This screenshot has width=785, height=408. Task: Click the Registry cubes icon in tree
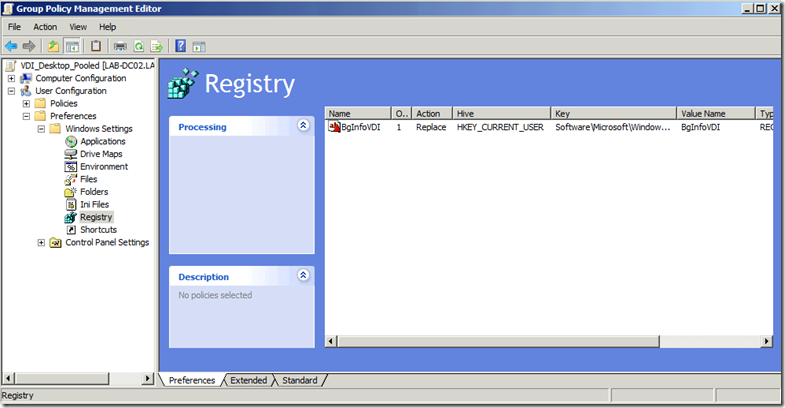[71, 217]
